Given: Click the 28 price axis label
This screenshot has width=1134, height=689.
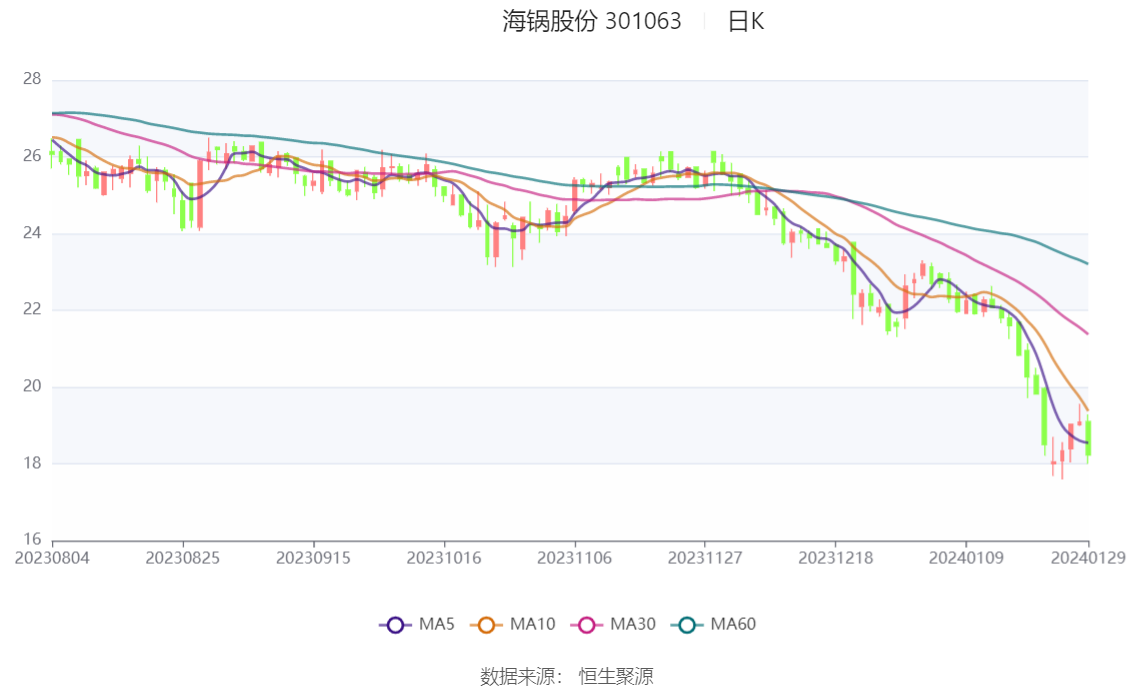Looking at the screenshot, I should 32,79.
